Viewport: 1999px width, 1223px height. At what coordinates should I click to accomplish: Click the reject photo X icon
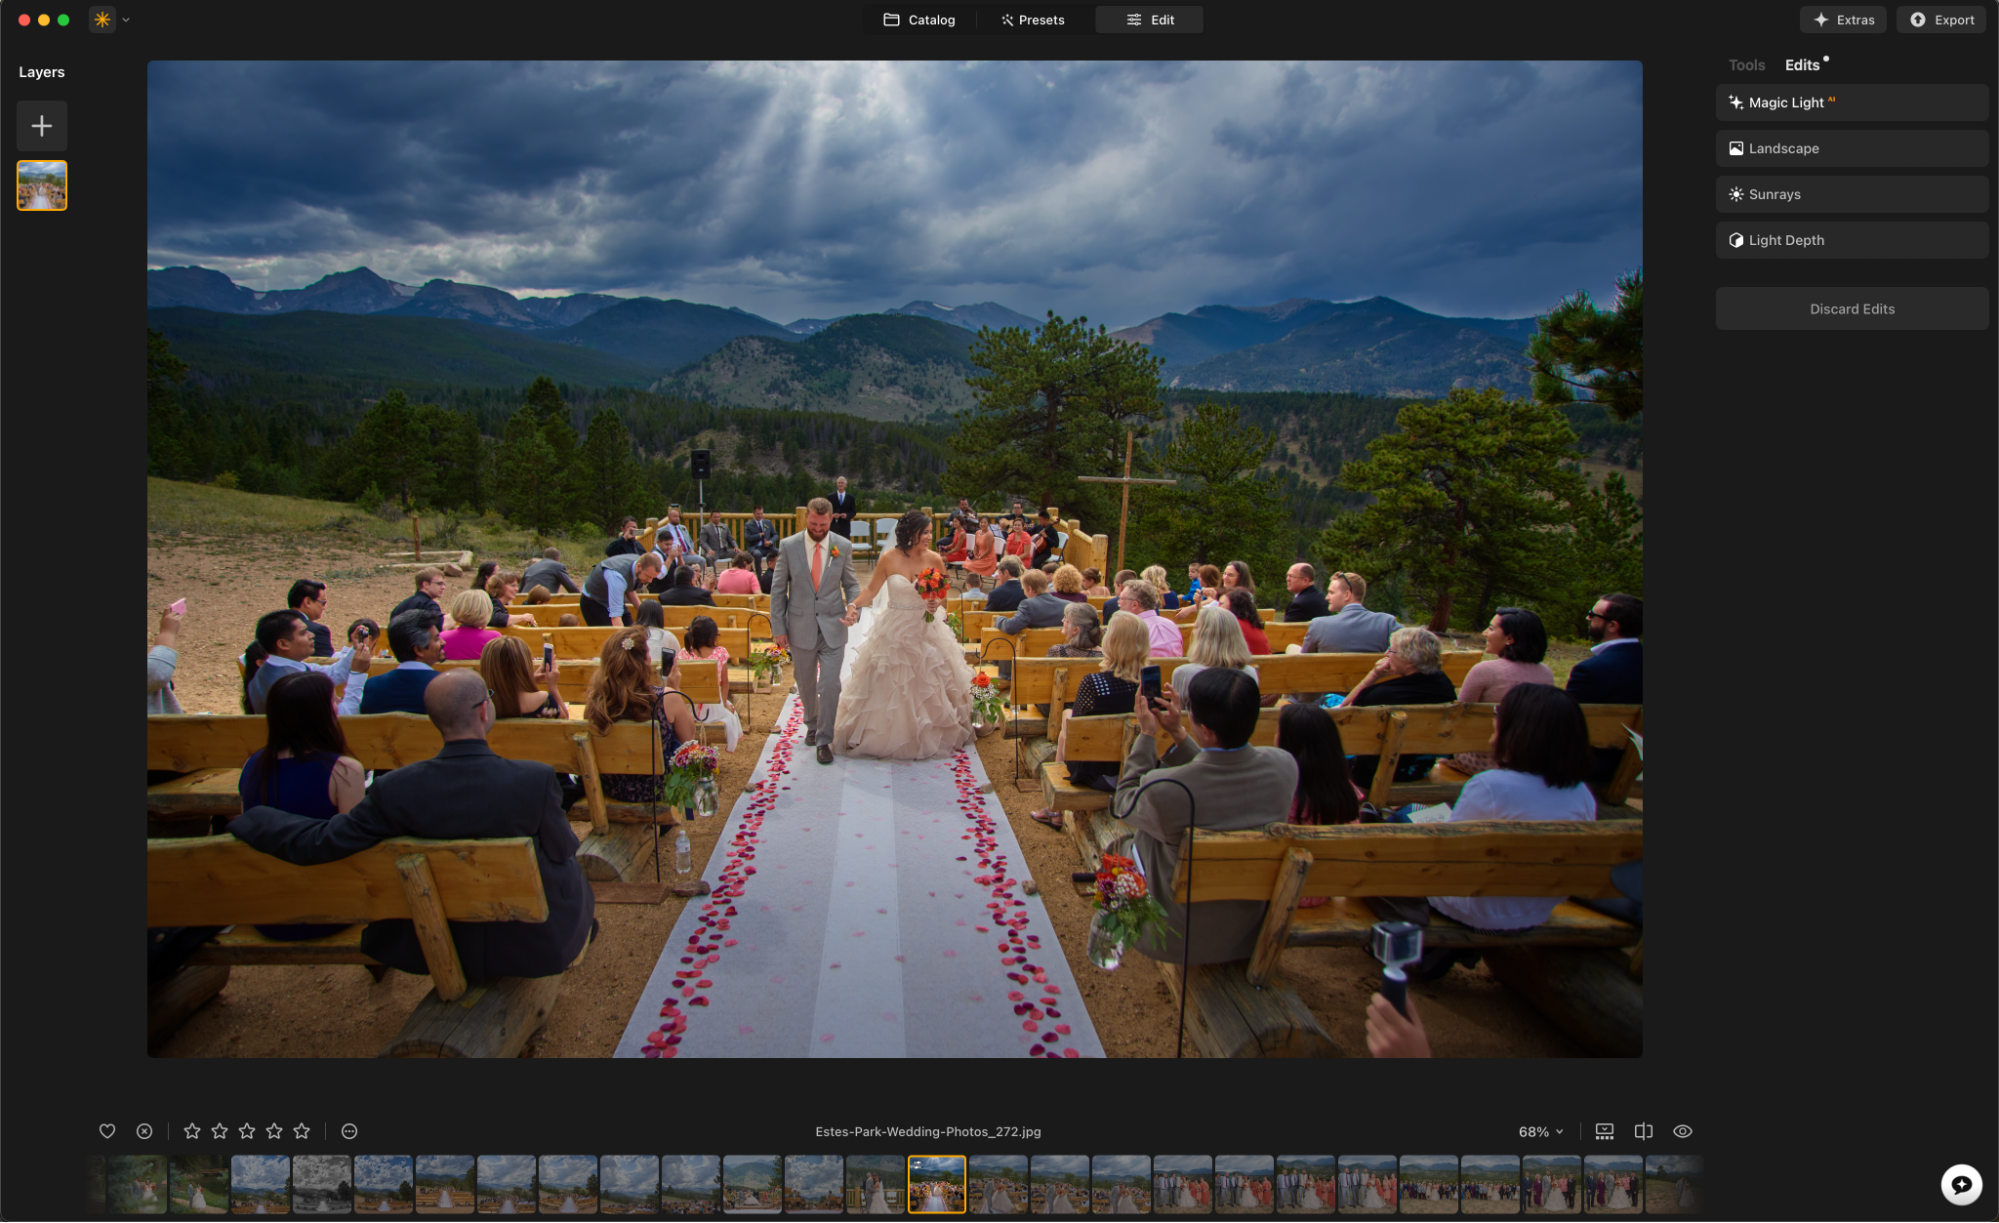[144, 1131]
